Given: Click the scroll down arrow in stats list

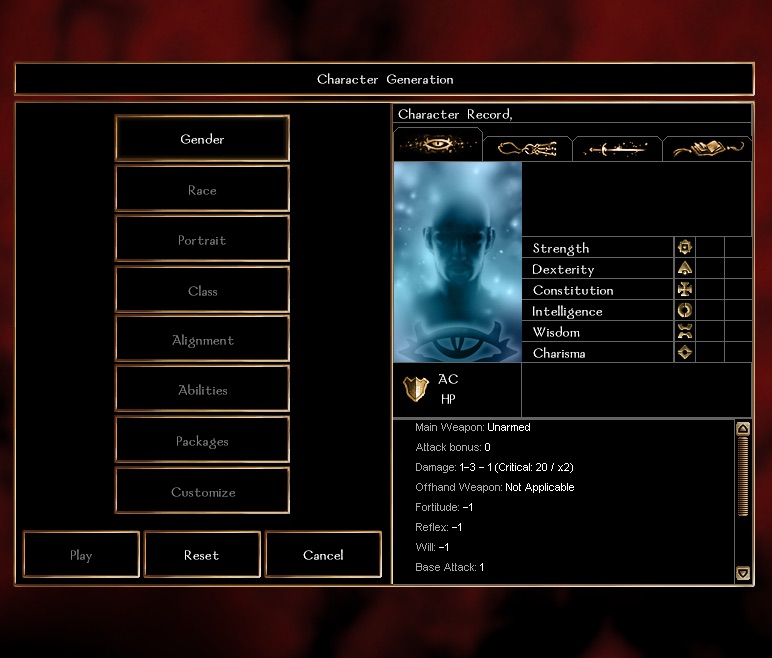Looking at the screenshot, I should (x=743, y=573).
